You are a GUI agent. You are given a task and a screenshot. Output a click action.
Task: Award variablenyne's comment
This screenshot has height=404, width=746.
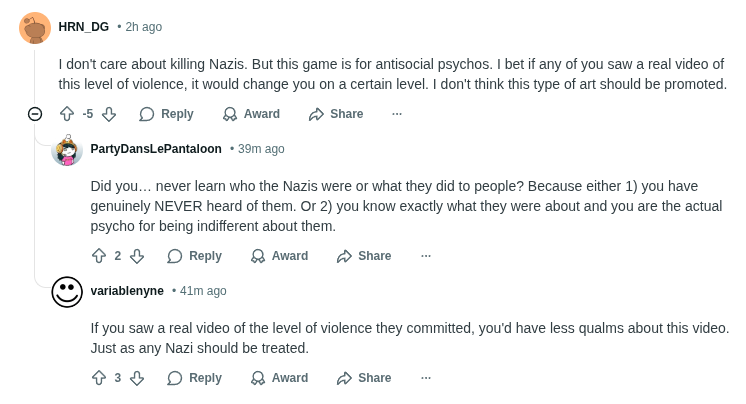[279, 378]
